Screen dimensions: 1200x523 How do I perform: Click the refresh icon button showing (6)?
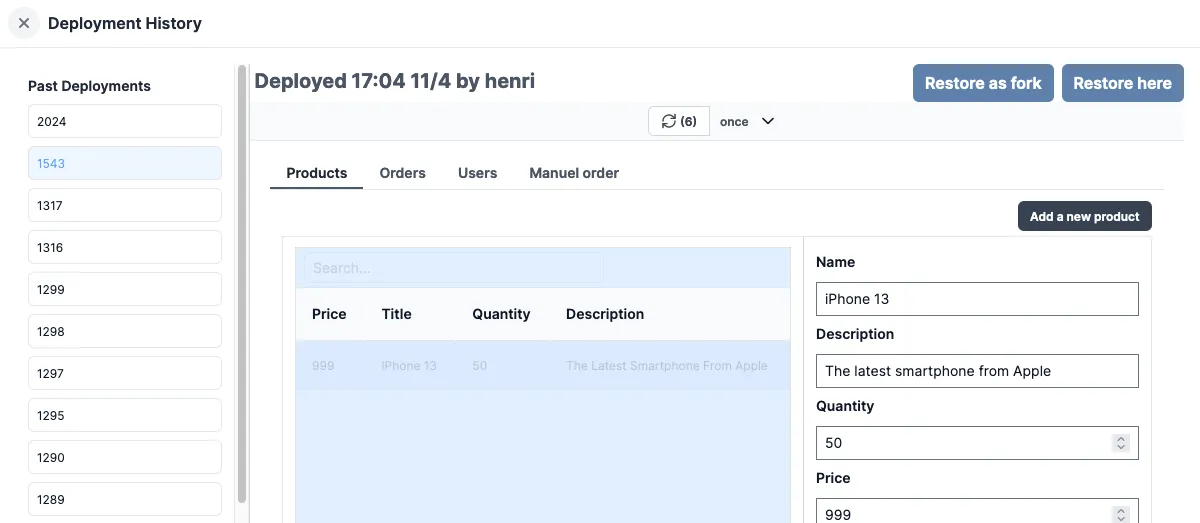[679, 121]
